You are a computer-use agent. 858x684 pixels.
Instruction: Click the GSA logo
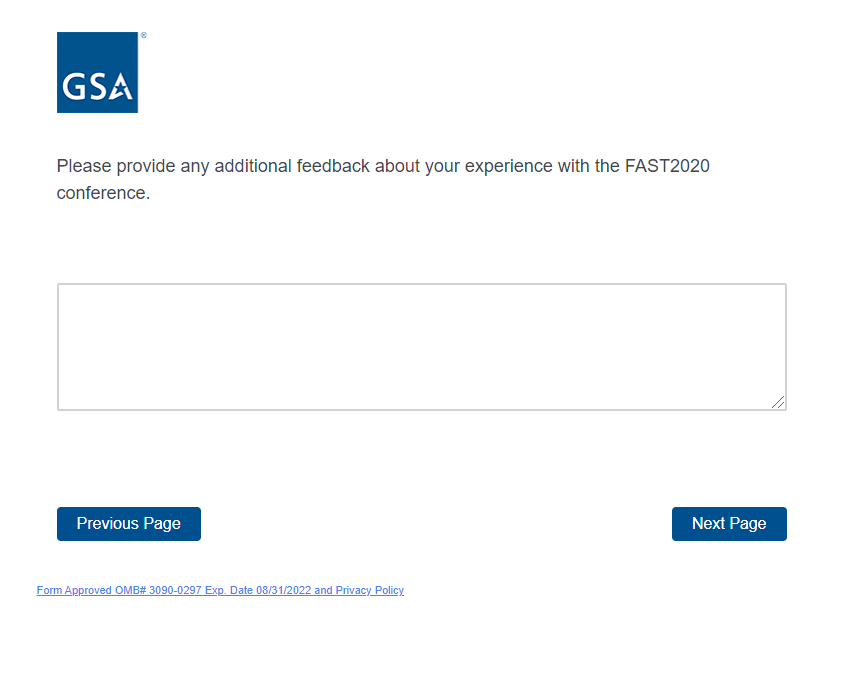click(x=97, y=72)
